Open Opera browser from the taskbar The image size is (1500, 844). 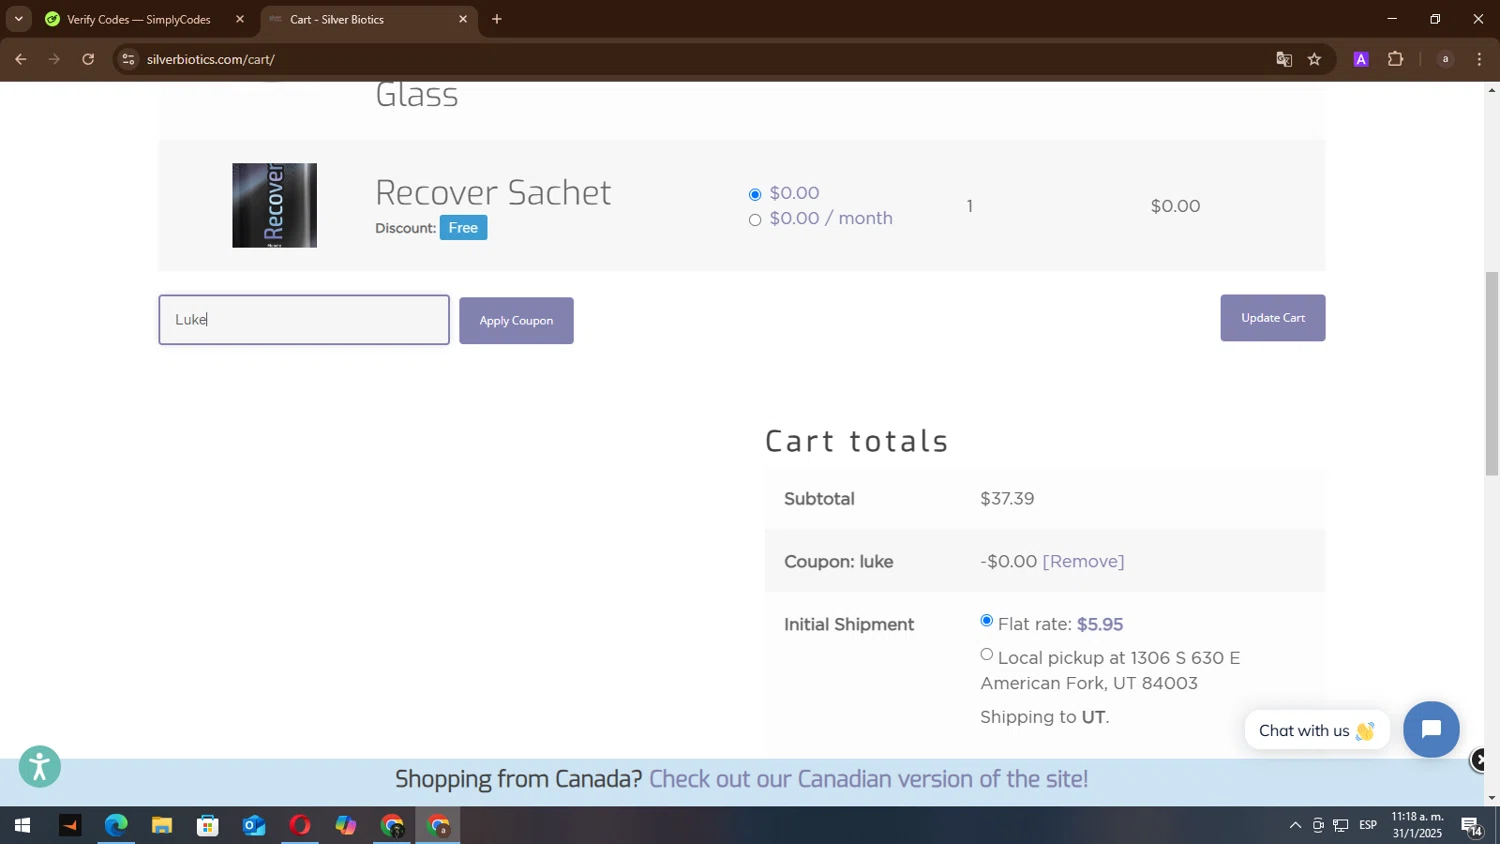pos(300,826)
